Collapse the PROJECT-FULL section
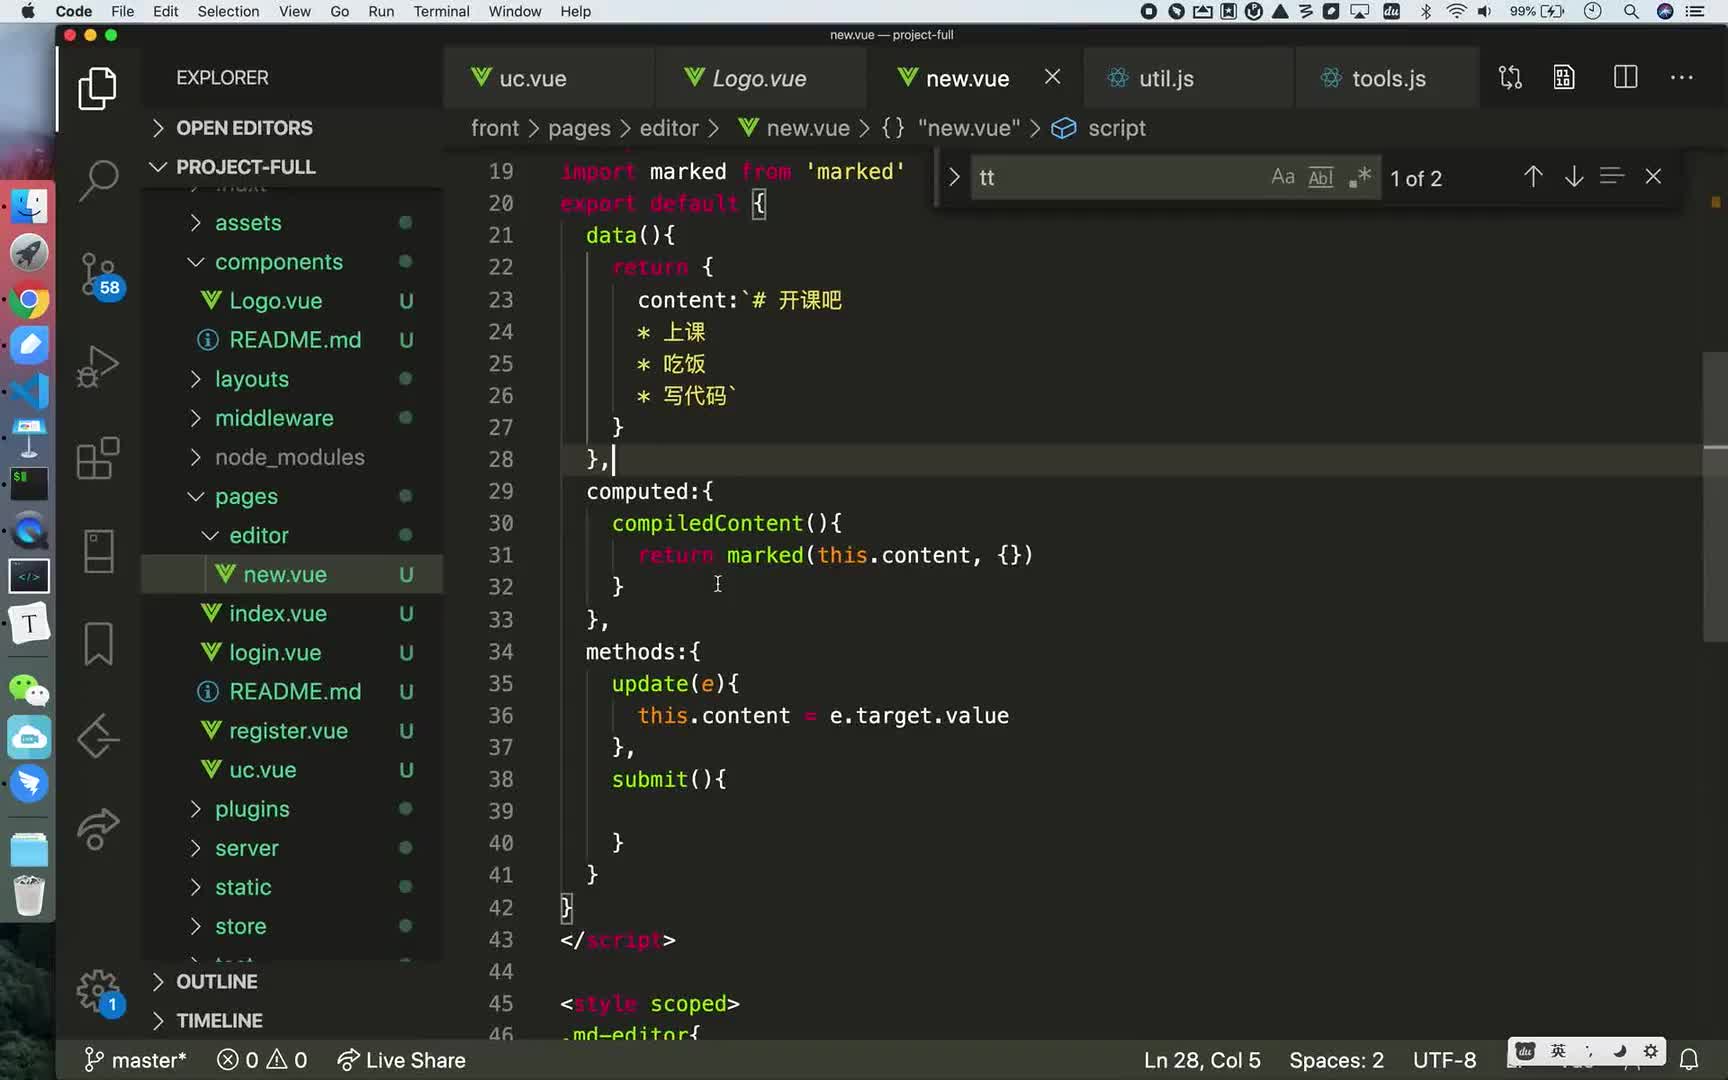The width and height of the screenshot is (1728, 1080). tap(245, 167)
